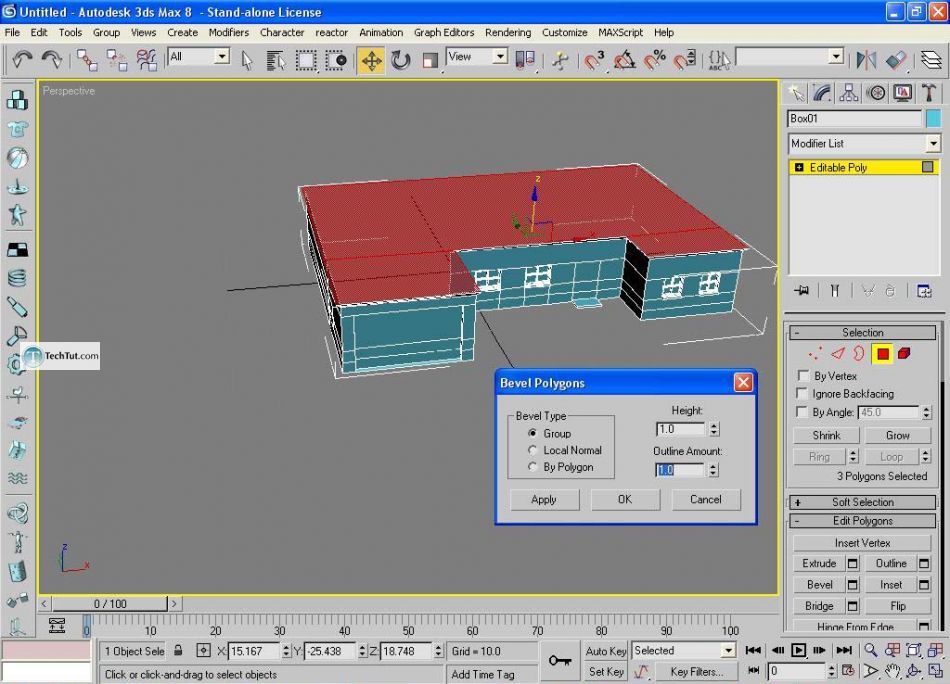This screenshot has width=950, height=684.
Task: Click Zoom Extents navigation icon
Action: [x=914, y=651]
